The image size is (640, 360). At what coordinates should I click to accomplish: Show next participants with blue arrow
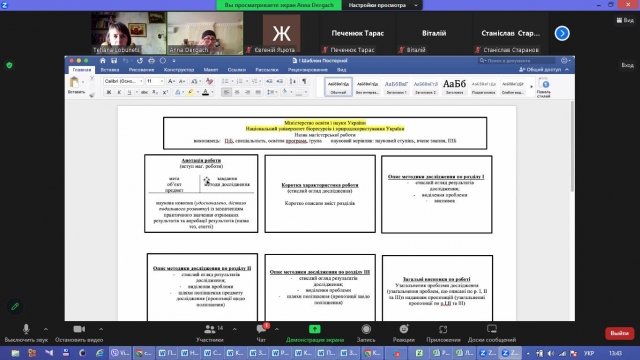[562, 33]
